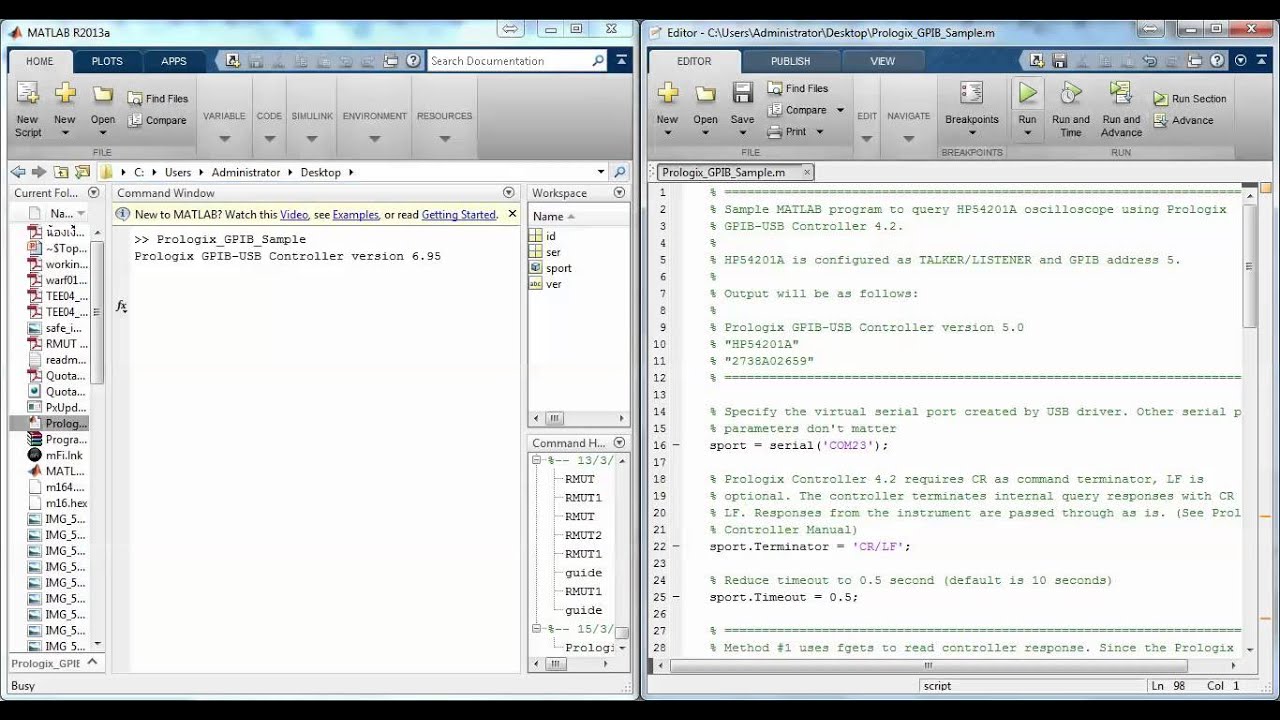The image size is (1280, 720).
Task: Expand the SIMULINK section dropdown
Action: tap(312, 139)
